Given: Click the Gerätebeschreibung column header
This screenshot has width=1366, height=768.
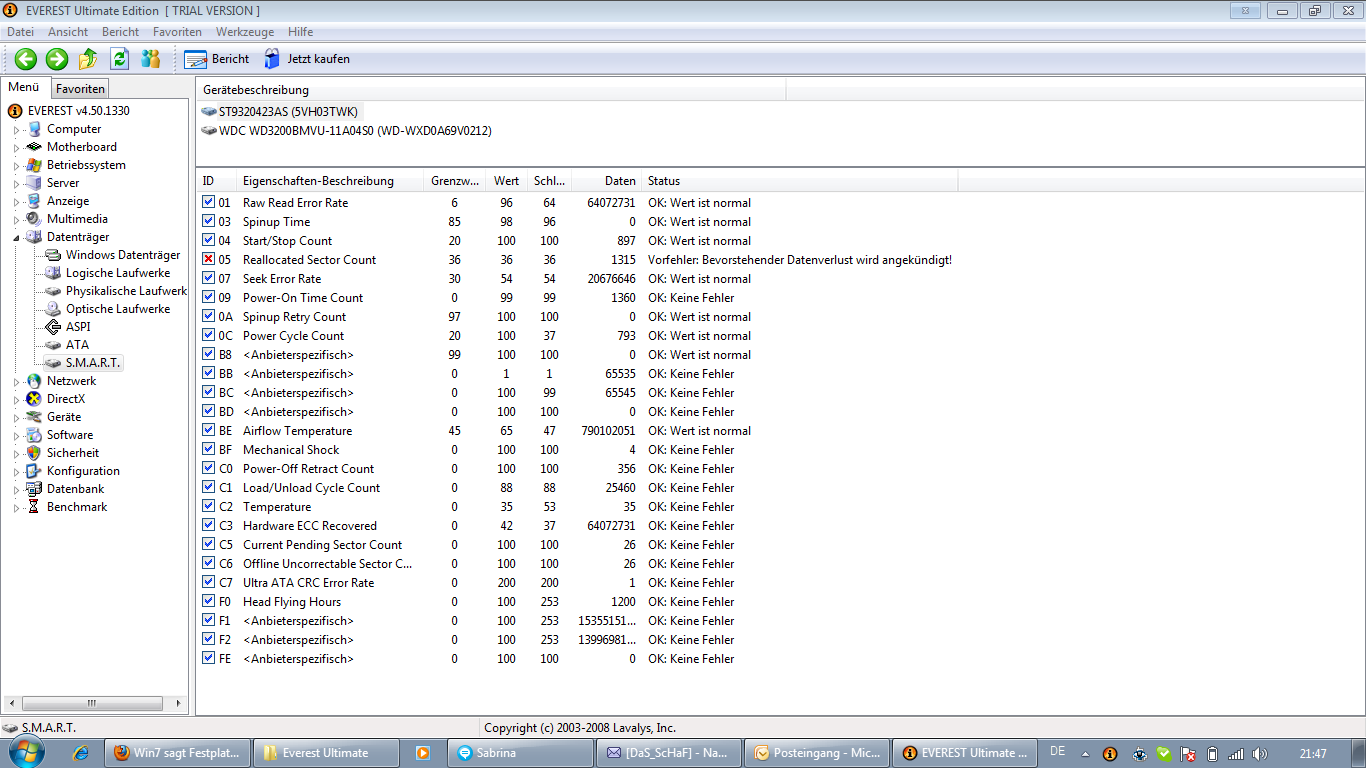Looking at the screenshot, I should pos(491,90).
